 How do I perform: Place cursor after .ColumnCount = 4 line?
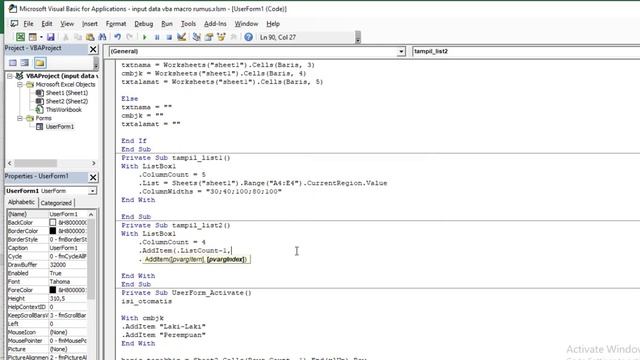pos(206,242)
